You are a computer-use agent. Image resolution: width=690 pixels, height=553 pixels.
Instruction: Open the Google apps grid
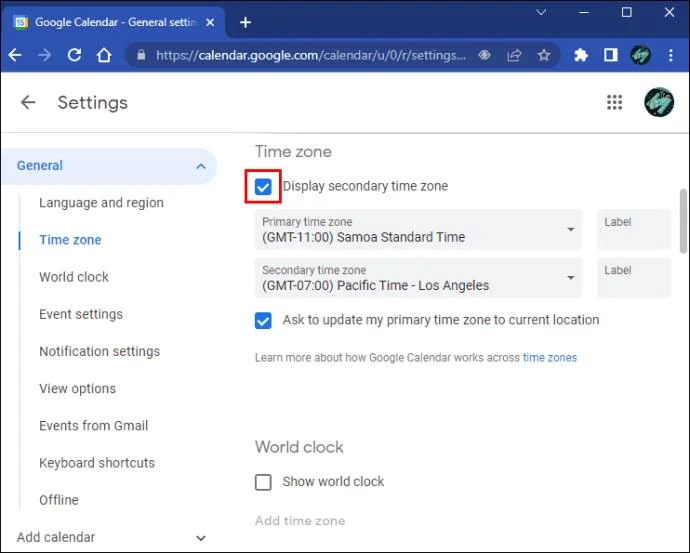point(614,102)
